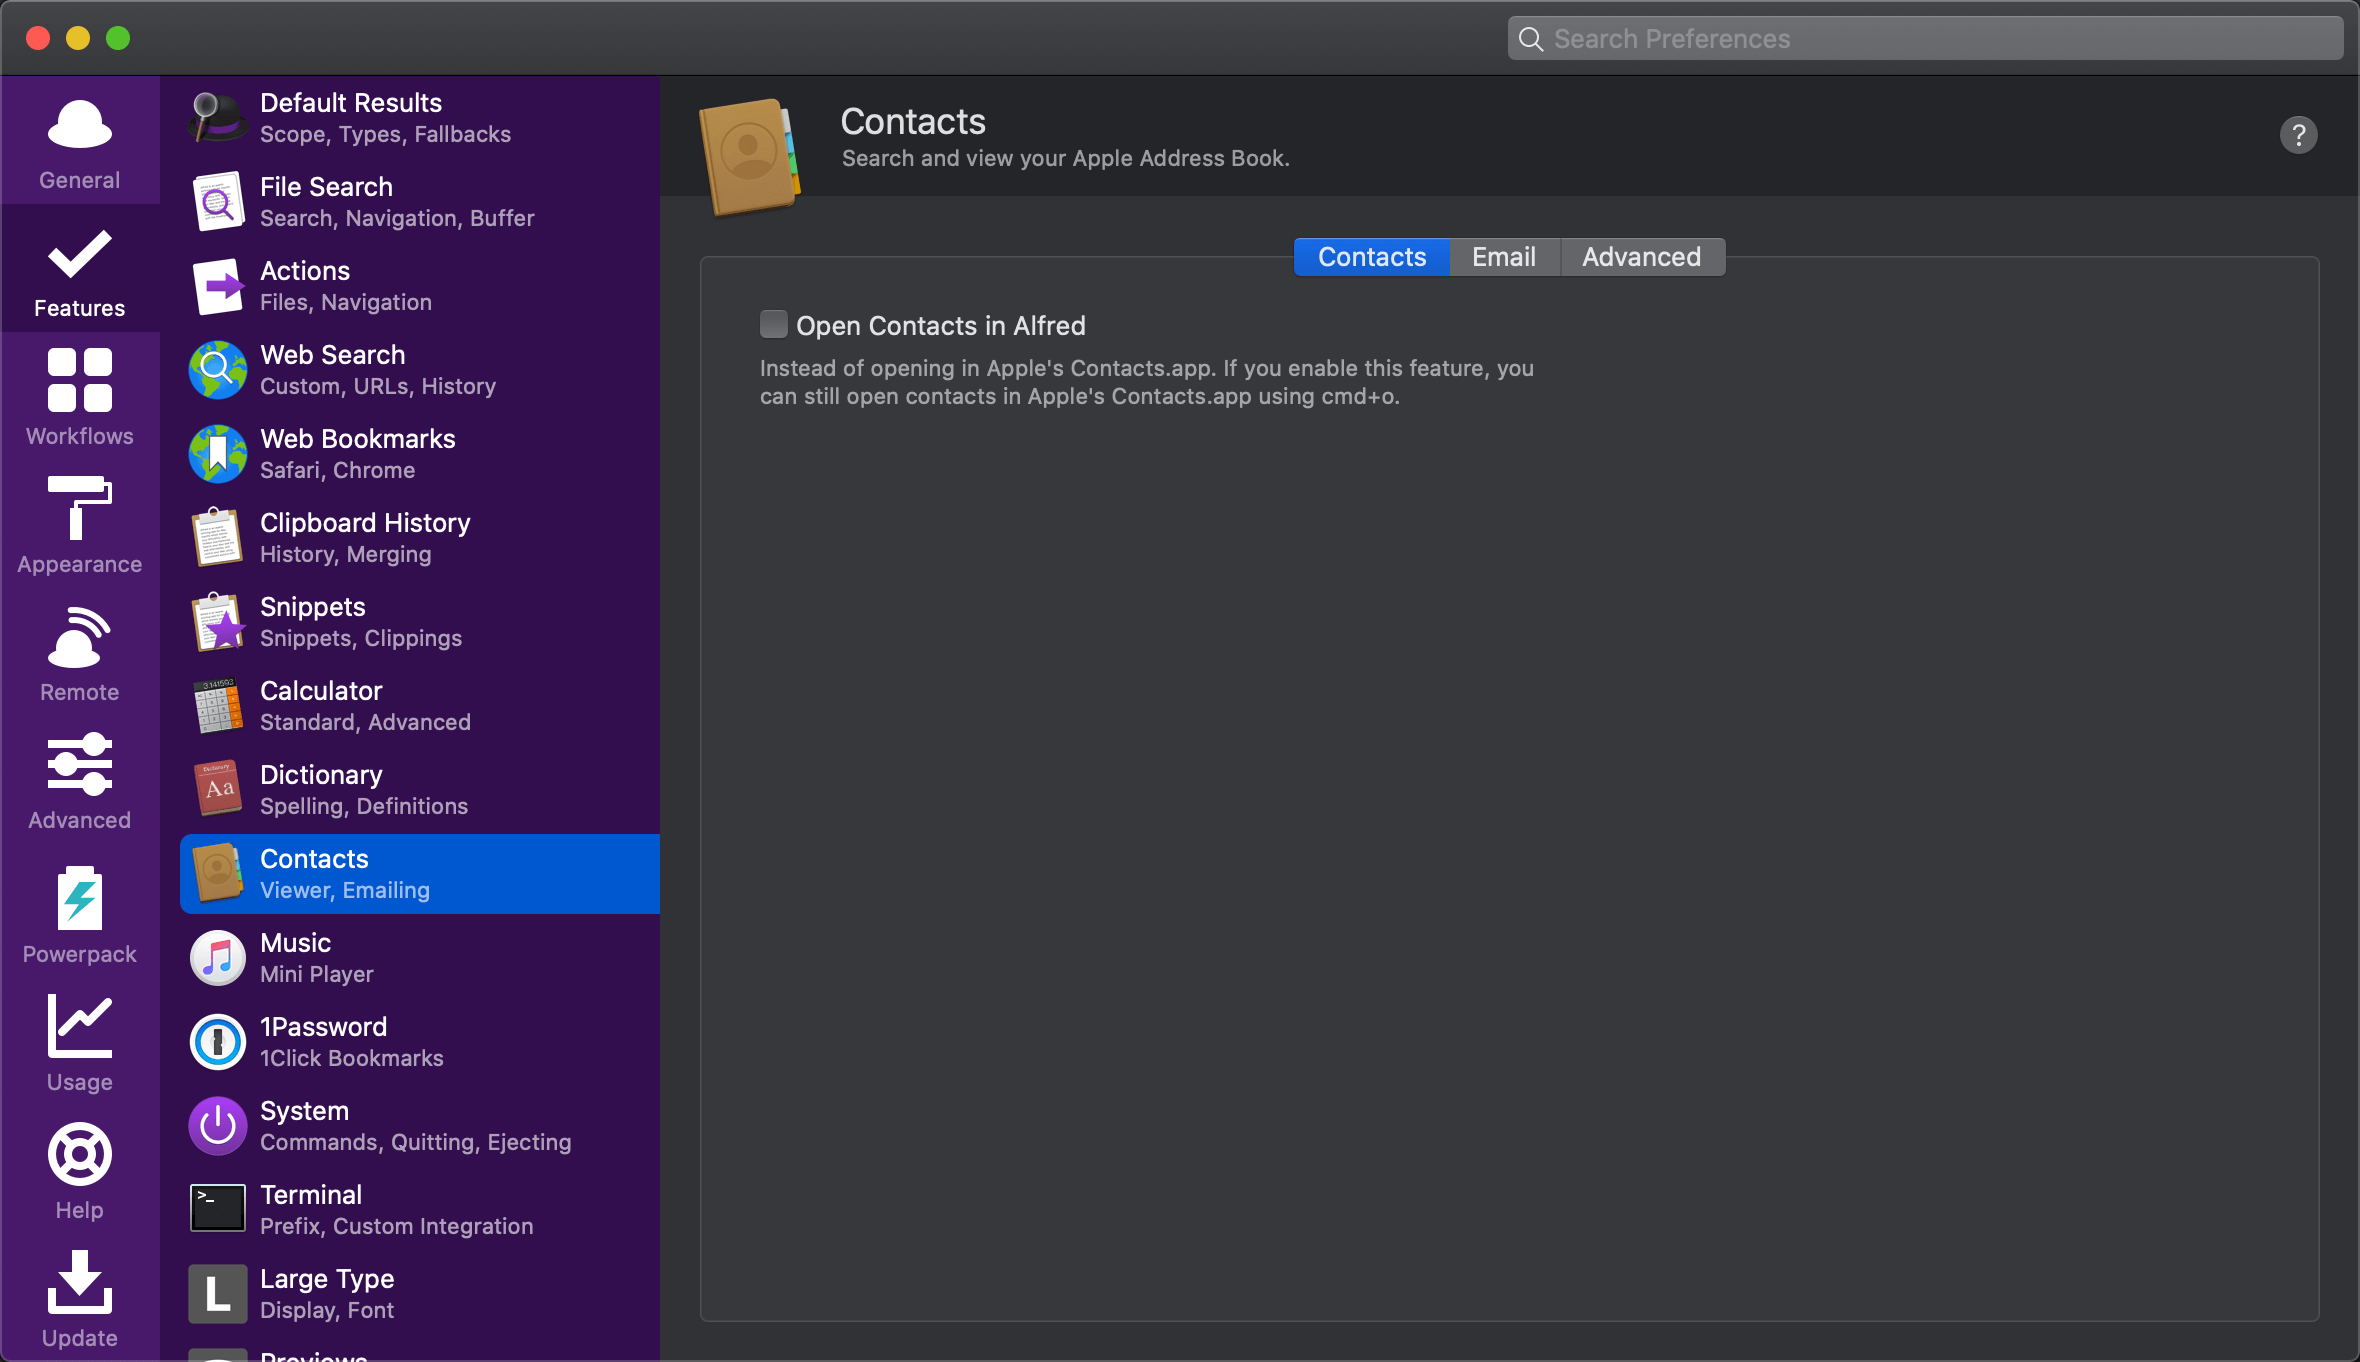This screenshot has width=2360, height=1362.
Task: Select 'Standard, Advanced' subtitle text
Action: (365, 722)
